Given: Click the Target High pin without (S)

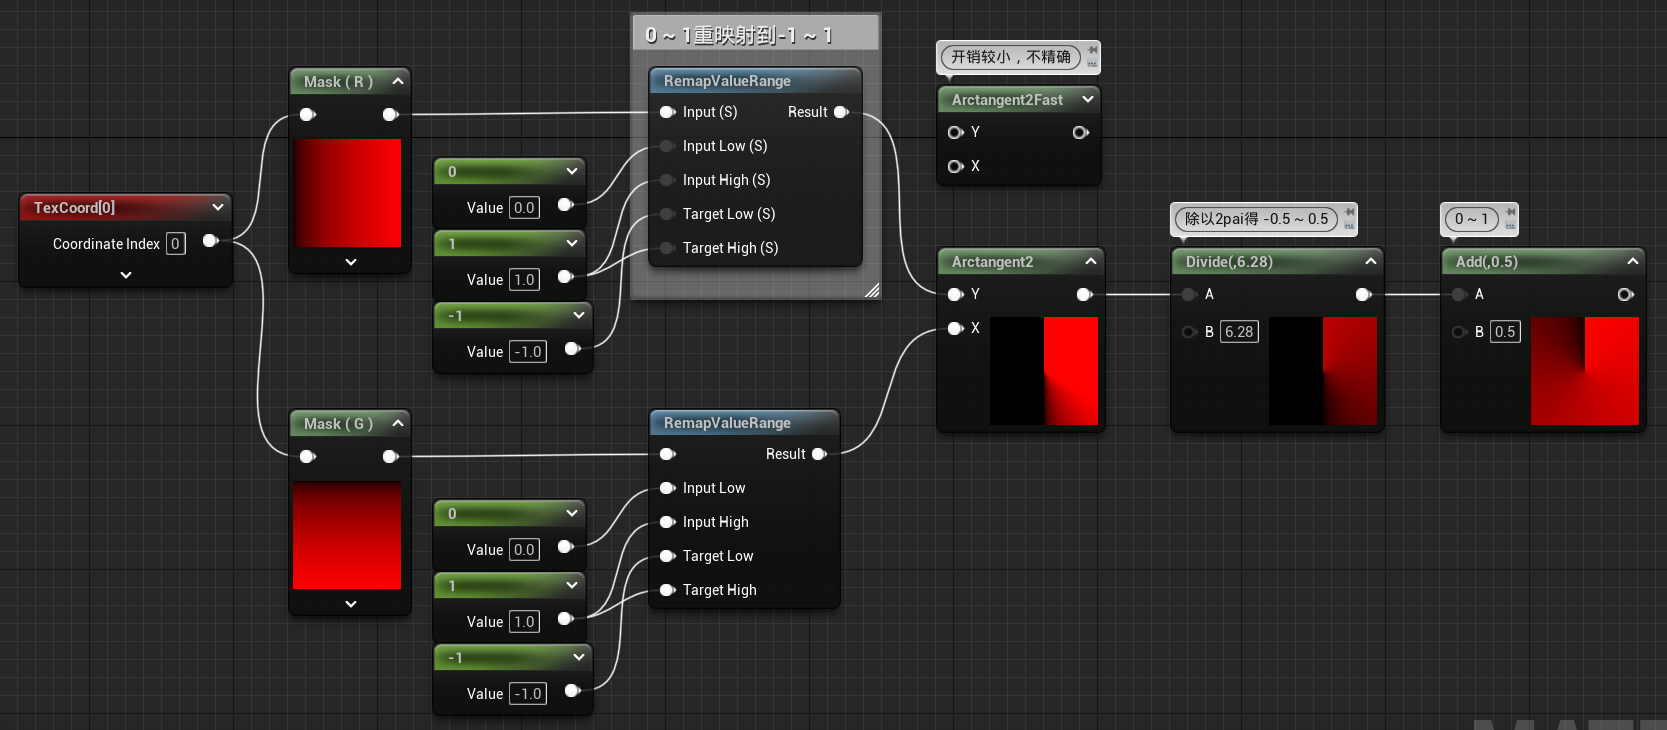Looking at the screenshot, I should pos(668,590).
